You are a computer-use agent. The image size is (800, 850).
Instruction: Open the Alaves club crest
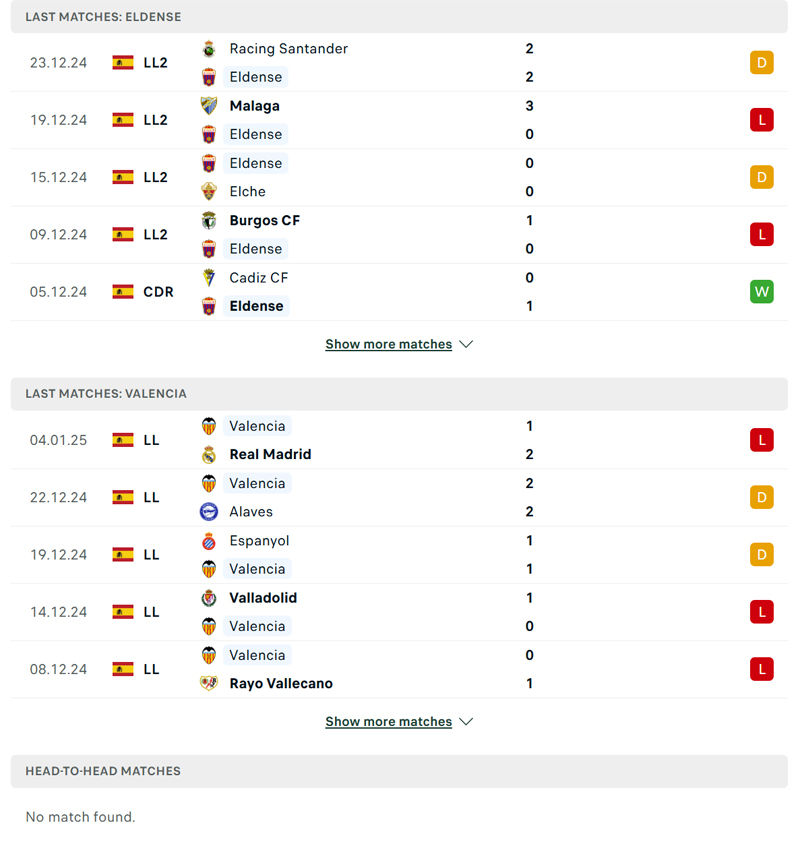coord(209,511)
